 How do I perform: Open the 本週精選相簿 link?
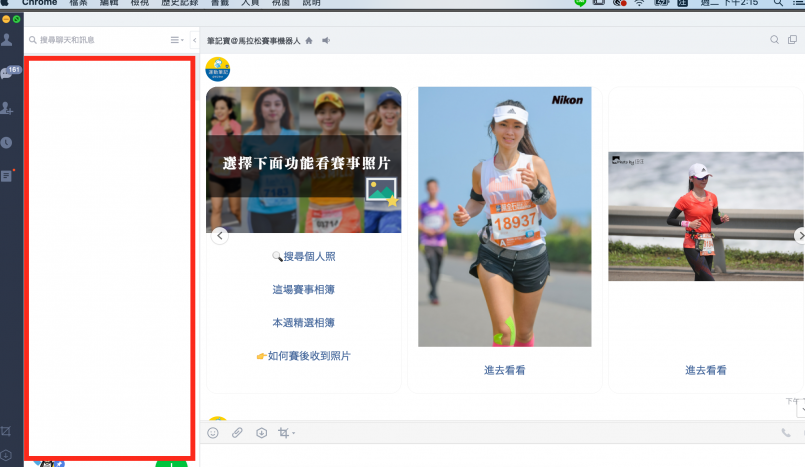[303, 323]
